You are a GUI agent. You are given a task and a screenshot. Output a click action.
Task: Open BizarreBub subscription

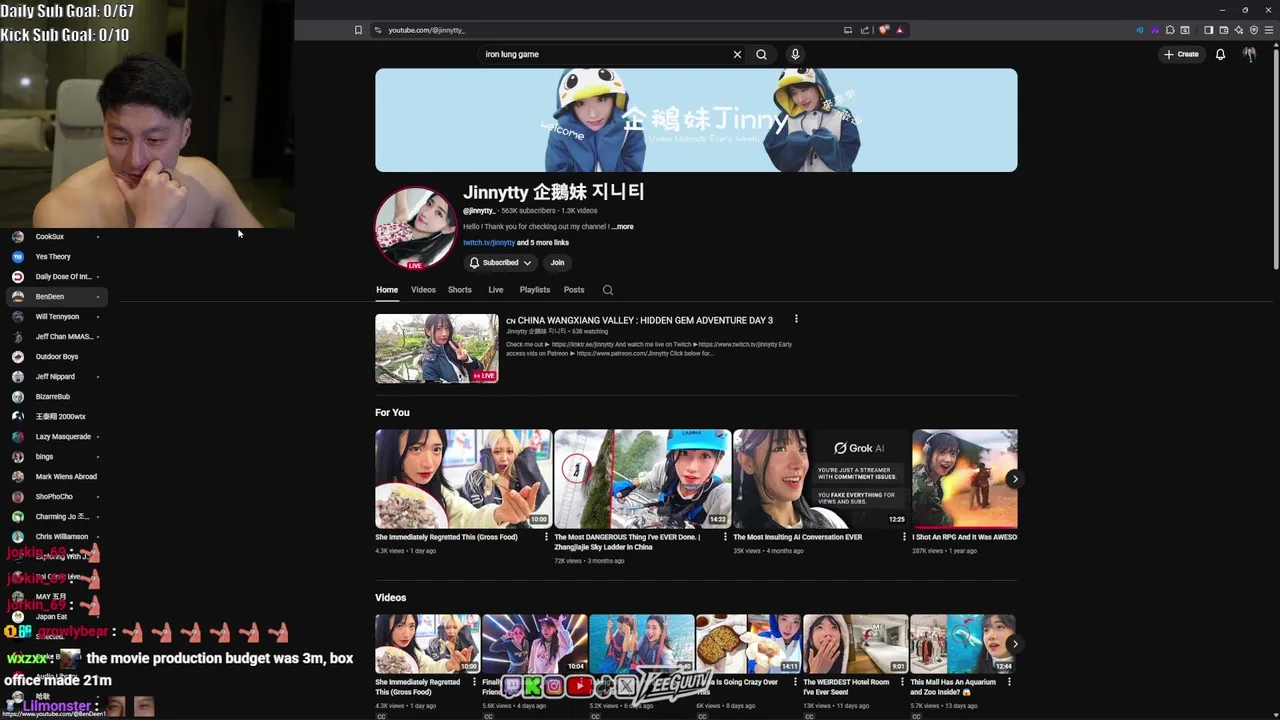56,397
